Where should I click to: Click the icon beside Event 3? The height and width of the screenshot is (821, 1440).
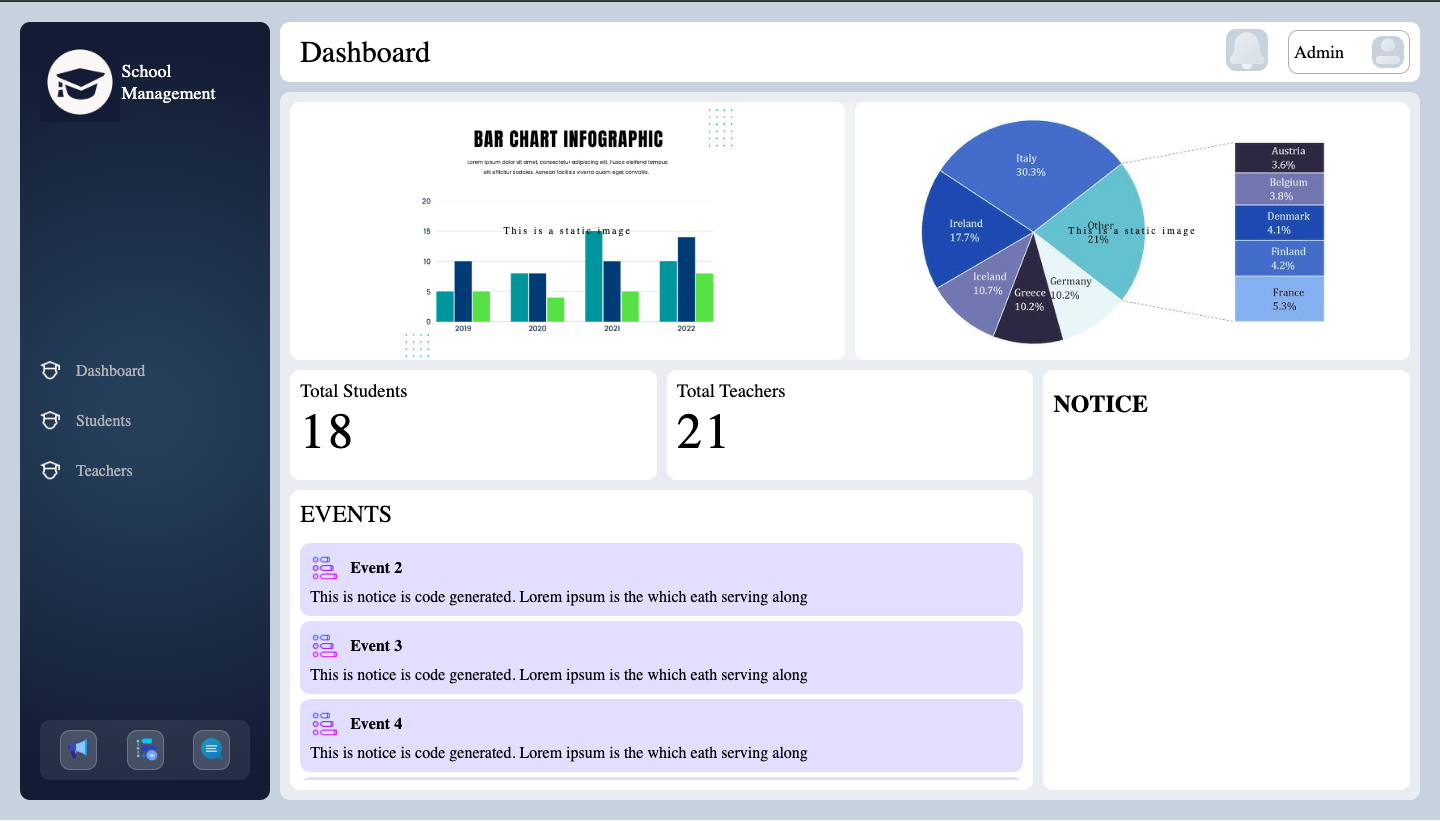(325, 646)
